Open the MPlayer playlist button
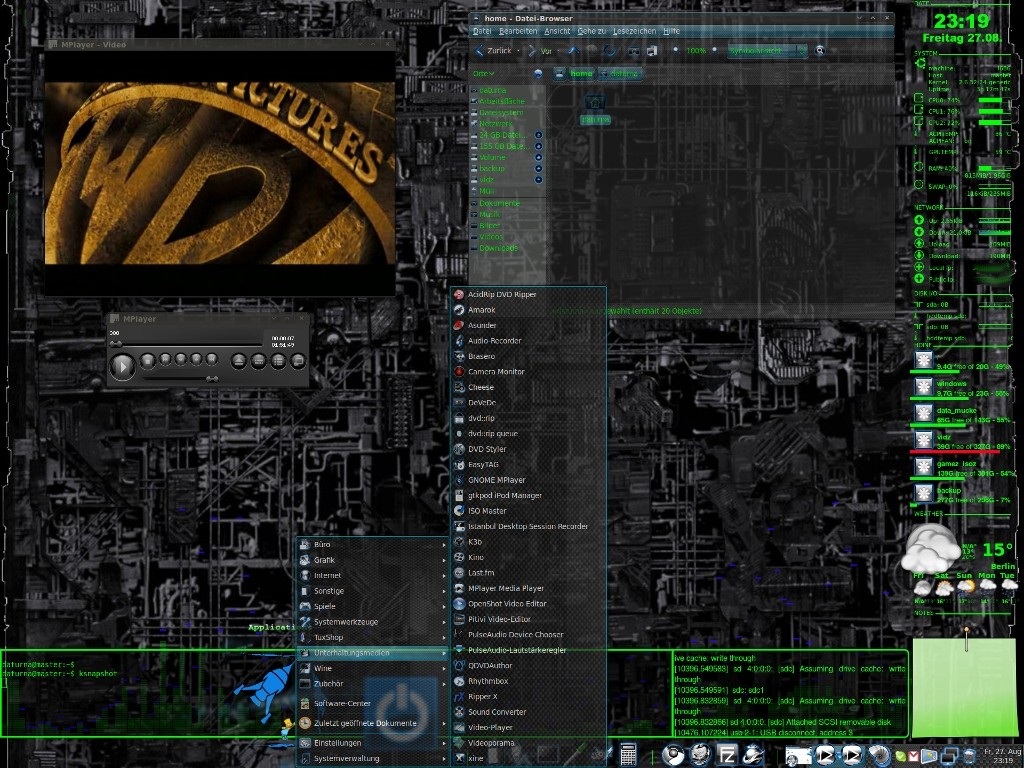Screen dimensions: 1024x768 tap(278, 360)
